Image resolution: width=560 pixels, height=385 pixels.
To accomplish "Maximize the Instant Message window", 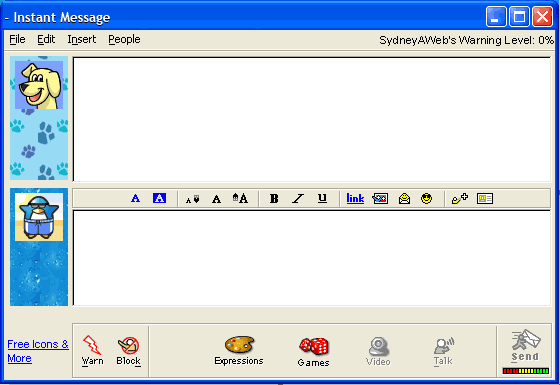I will (x=519, y=17).
